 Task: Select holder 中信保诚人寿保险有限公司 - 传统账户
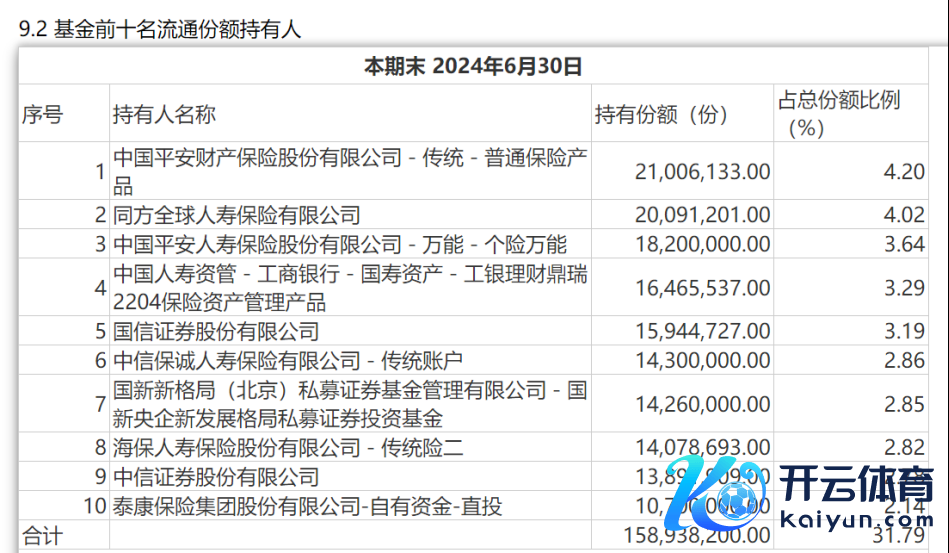[288, 361]
